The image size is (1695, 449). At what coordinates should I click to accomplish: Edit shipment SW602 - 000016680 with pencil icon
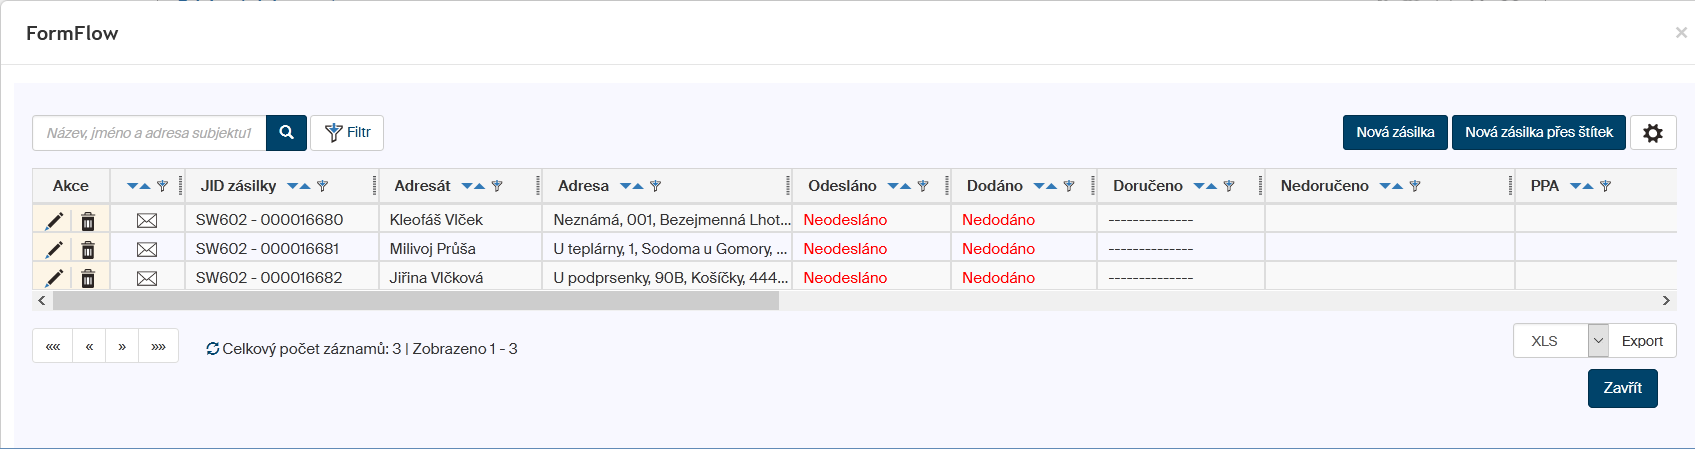pos(54,220)
